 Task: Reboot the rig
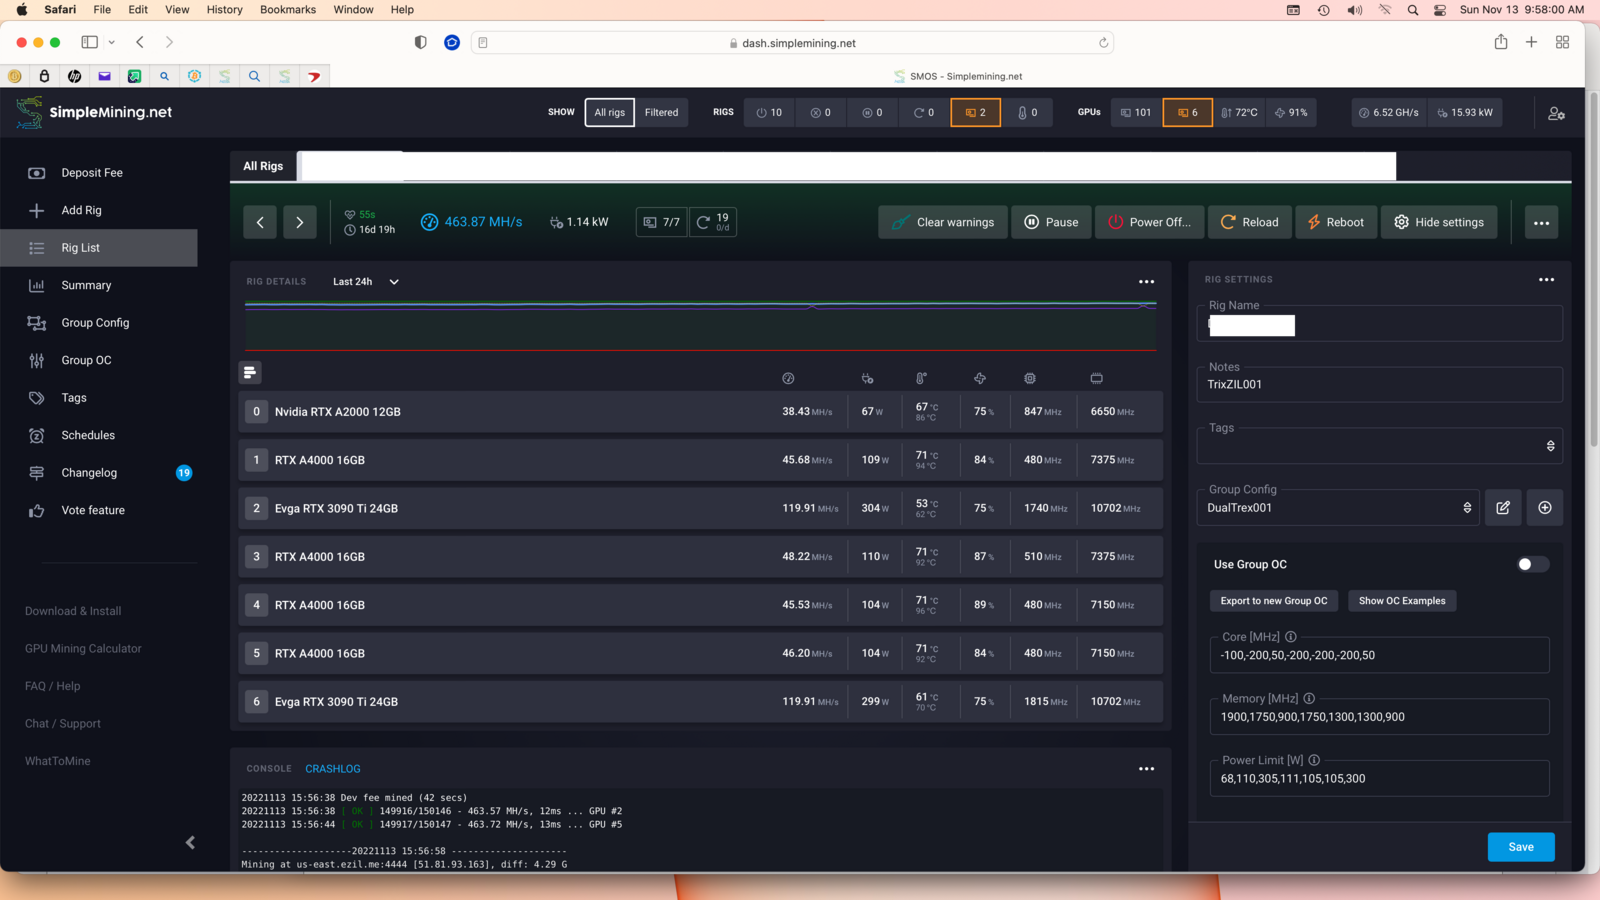pyautogui.click(x=1335, y=222)
